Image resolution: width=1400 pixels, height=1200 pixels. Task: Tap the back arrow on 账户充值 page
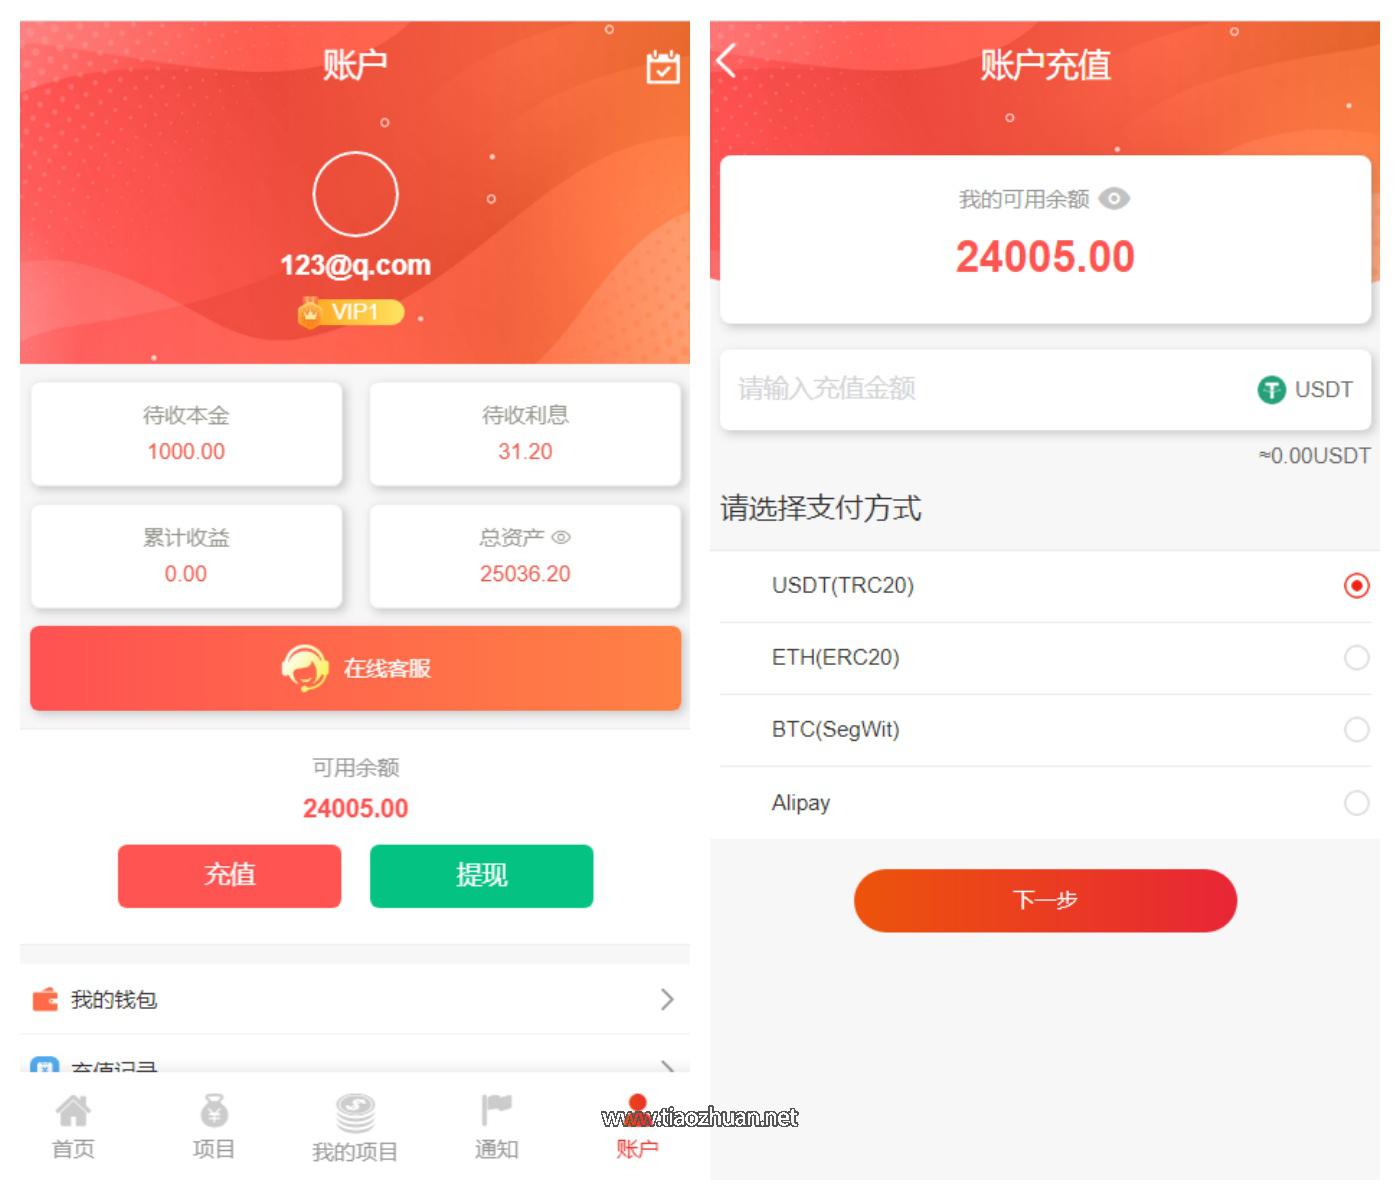click(727, 60)
